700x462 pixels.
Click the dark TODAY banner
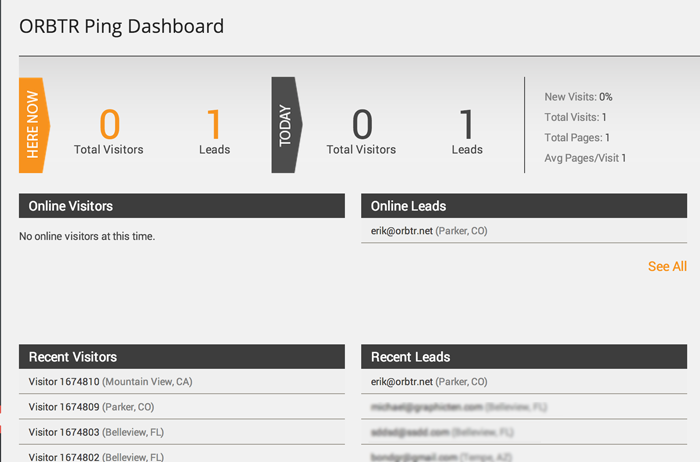click(287, 125)
